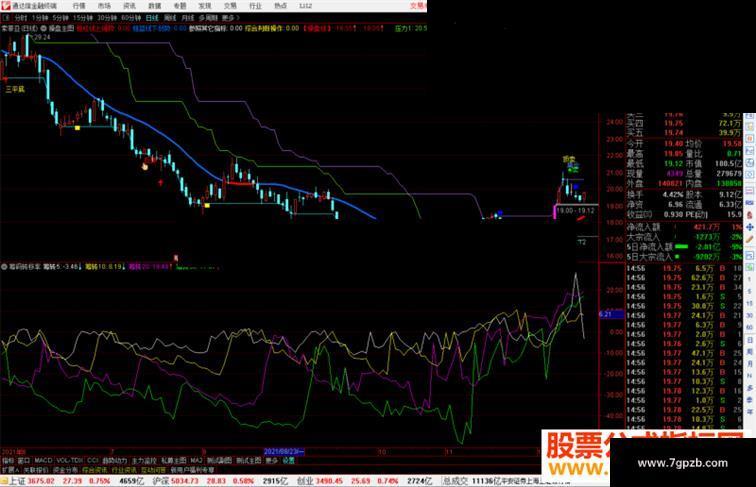Open the 互动问答 tab

point(153,470)
